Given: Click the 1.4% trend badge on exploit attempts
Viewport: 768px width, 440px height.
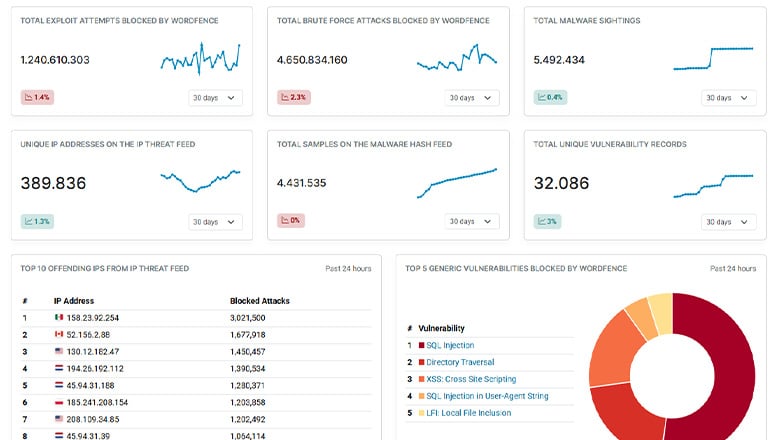Looking at the screenshot, I should click(37, 97).
